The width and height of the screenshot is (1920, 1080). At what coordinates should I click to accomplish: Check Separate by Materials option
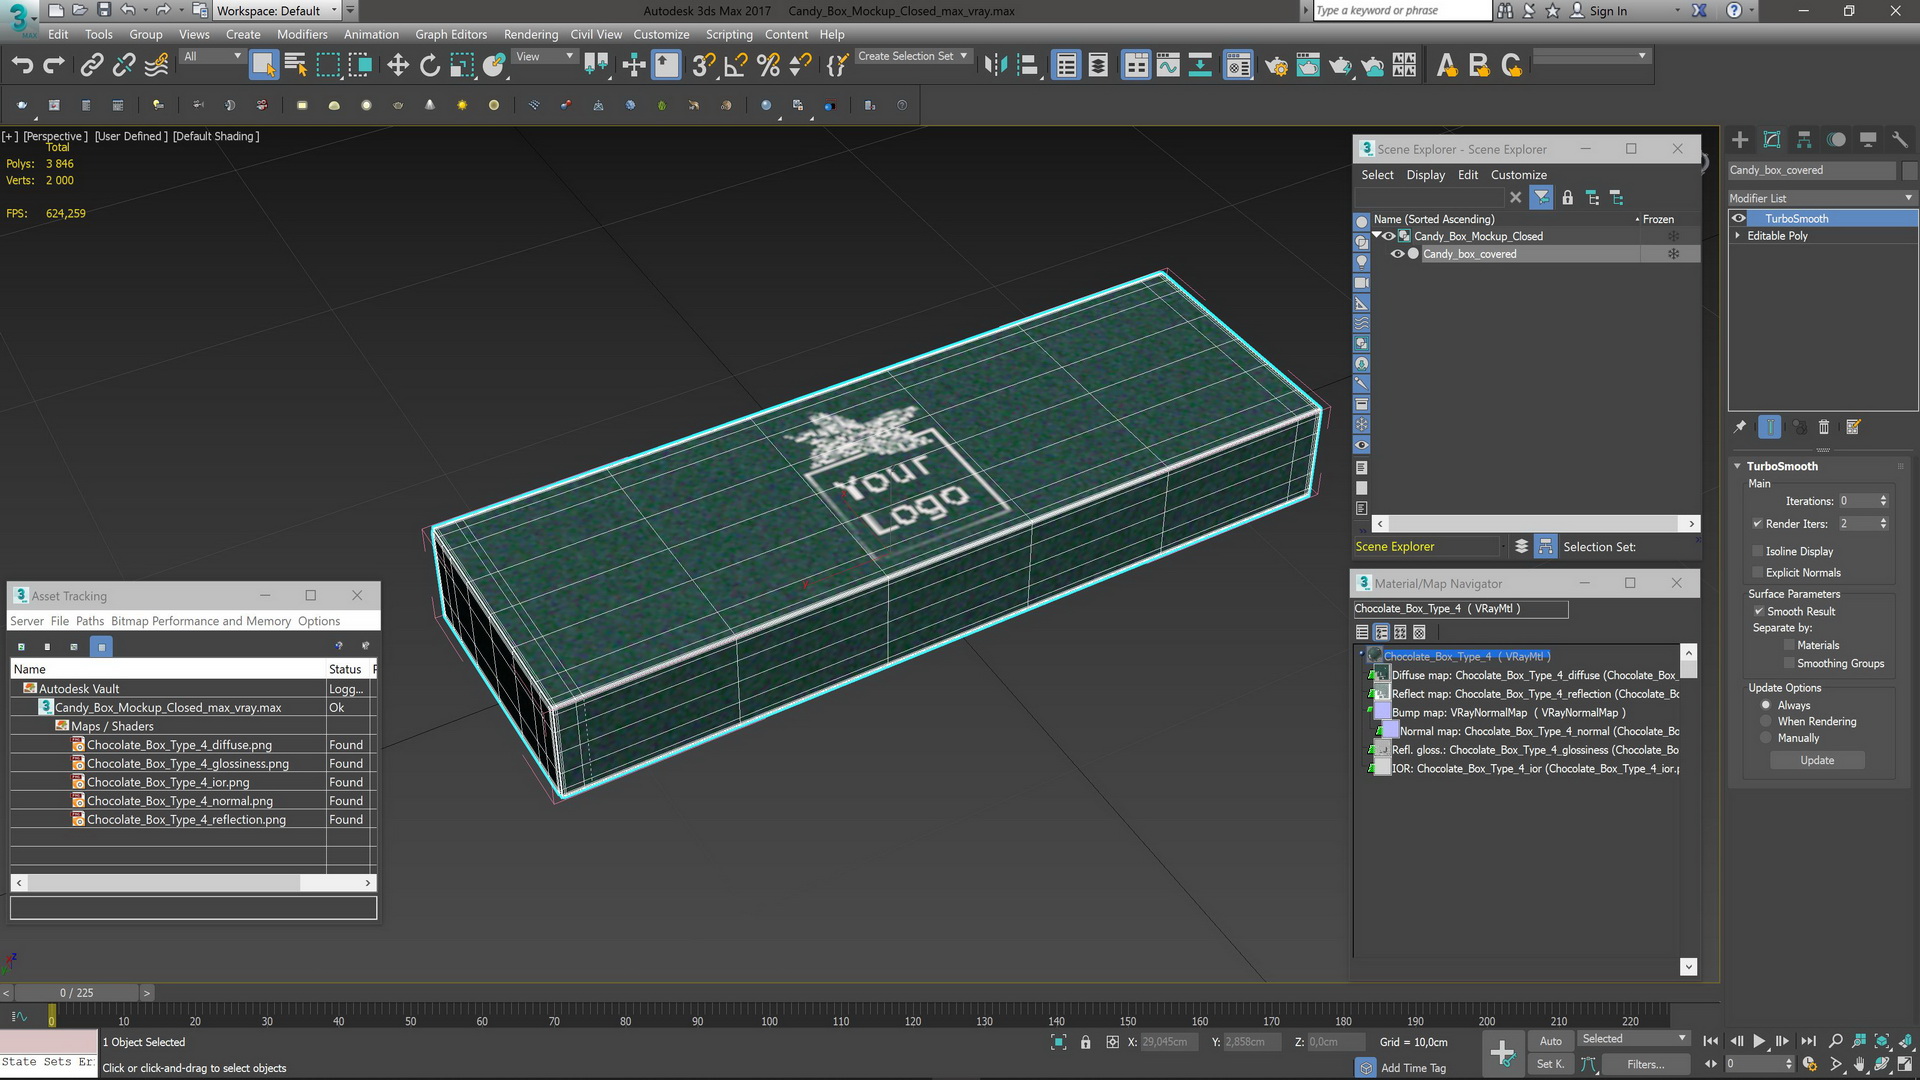click(x=1789, y=645)
